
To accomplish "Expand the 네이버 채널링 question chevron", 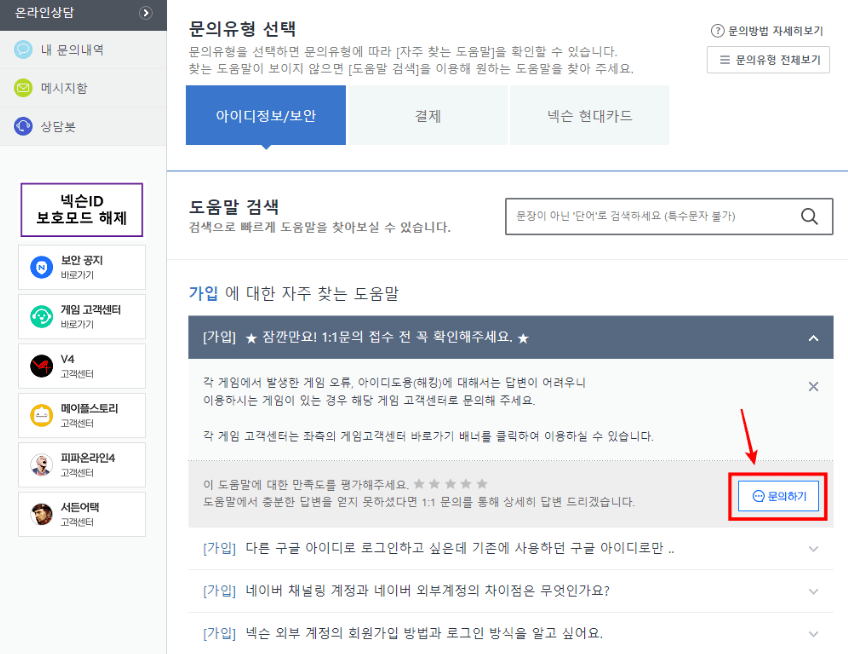I will click(x=813, y=591).
